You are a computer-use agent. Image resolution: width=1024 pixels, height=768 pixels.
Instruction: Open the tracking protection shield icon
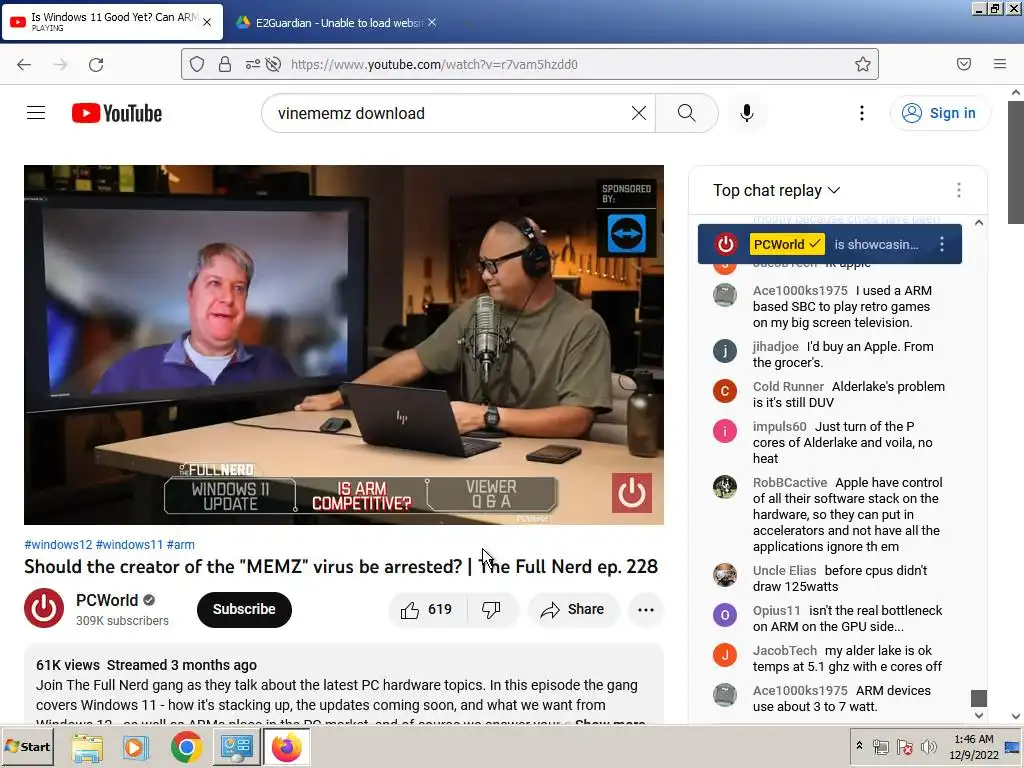pos(197,64)
